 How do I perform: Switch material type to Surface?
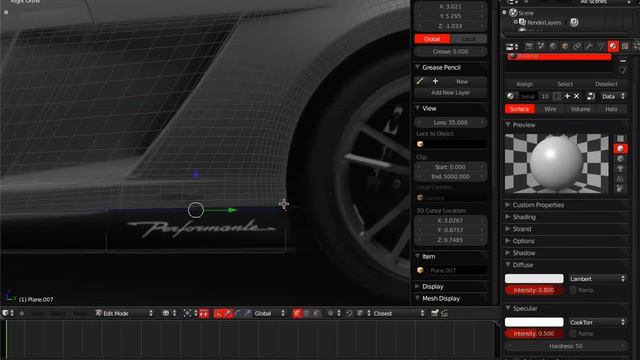[520, 109]
